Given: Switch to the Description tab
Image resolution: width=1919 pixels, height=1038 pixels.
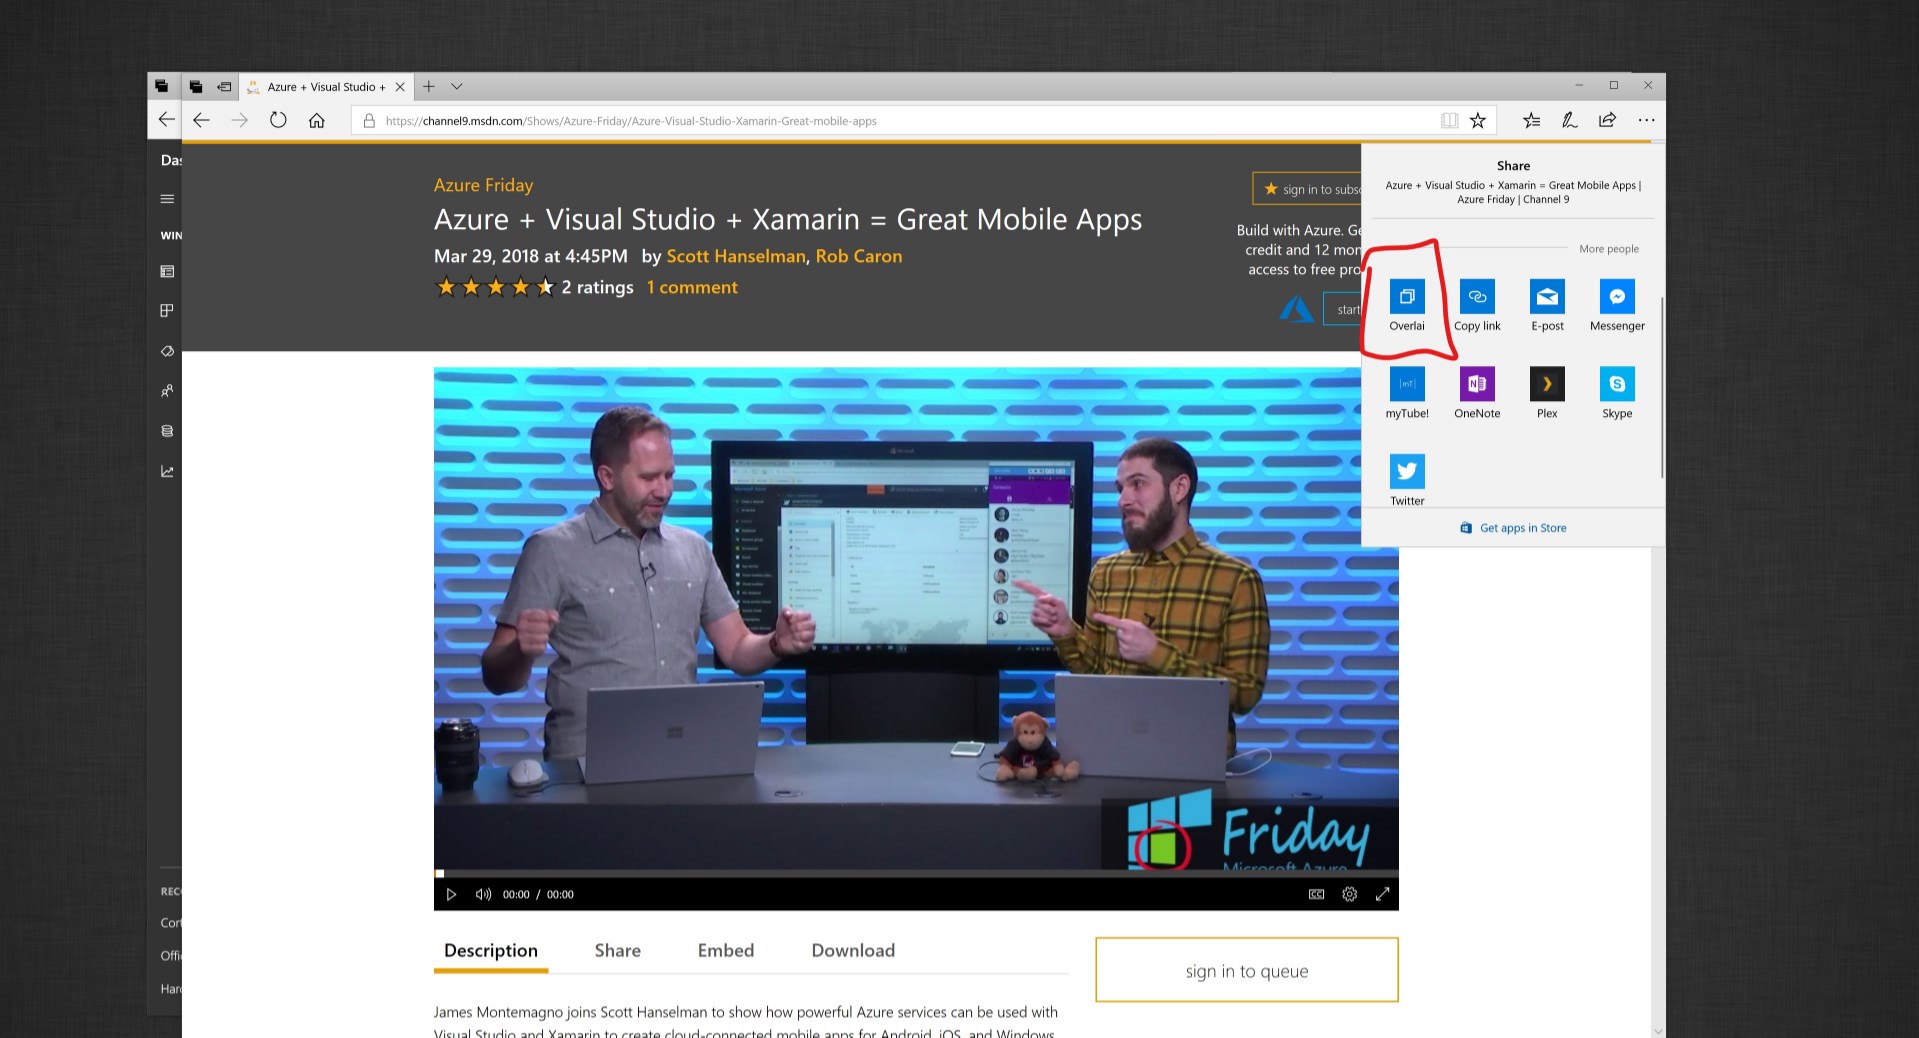Looking at the screenshot, I should tap(491, 951).
